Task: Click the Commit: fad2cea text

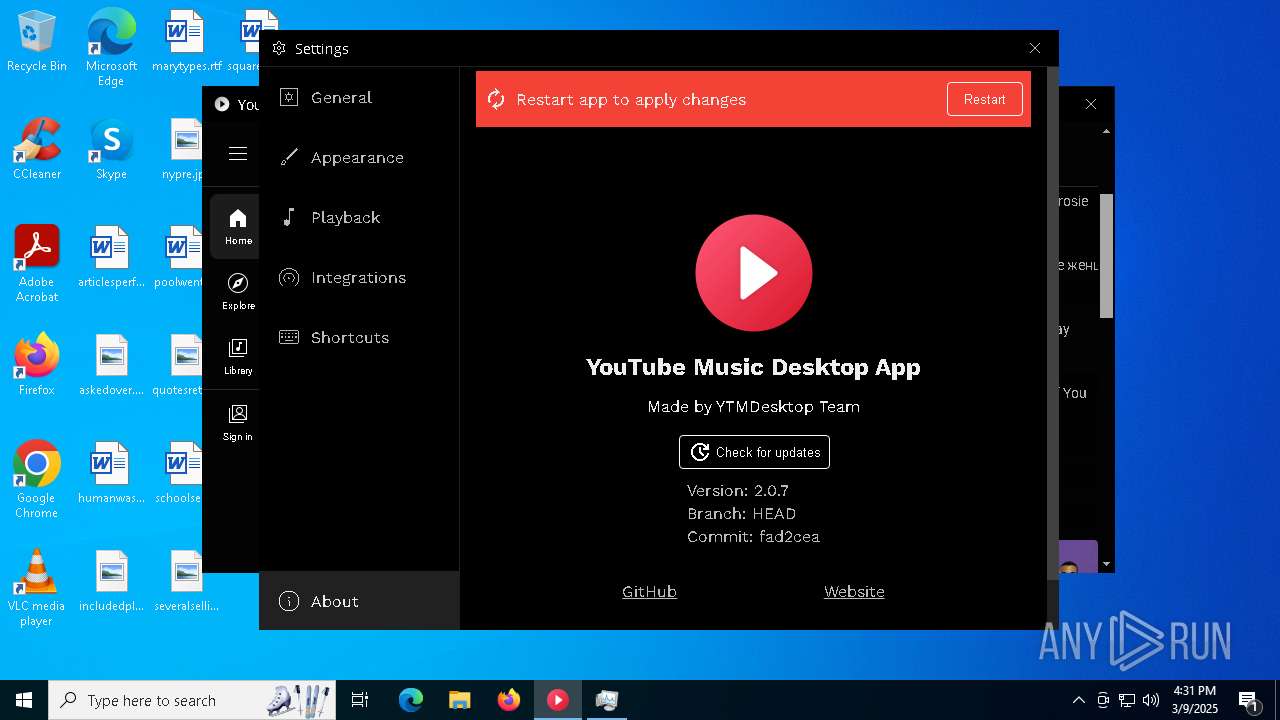Action: 753,536
